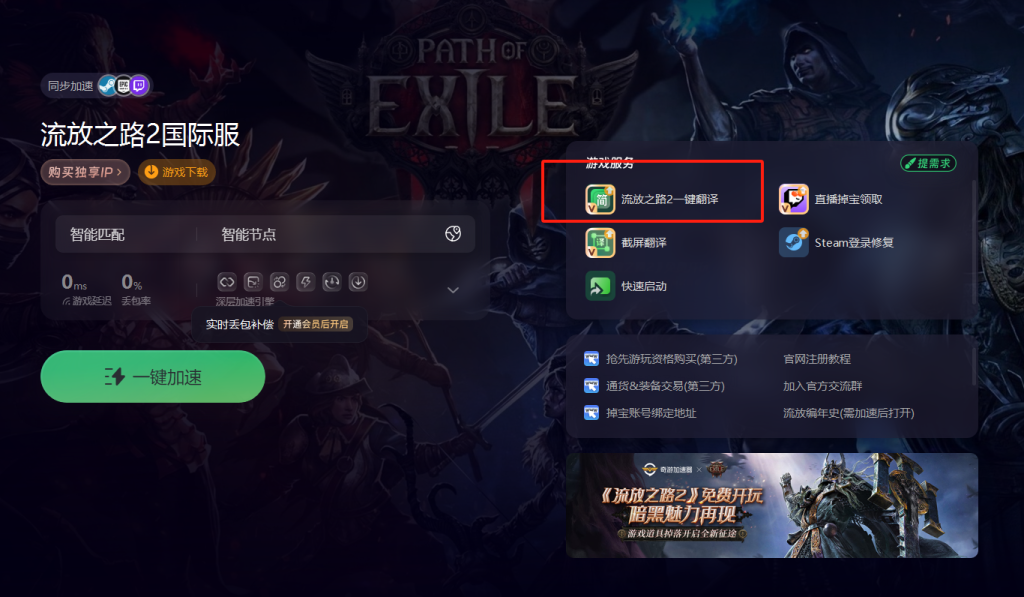Open 通货&装备交易(第三方) link
Viewport: 1024px width, 597px height.
(665, 386)
